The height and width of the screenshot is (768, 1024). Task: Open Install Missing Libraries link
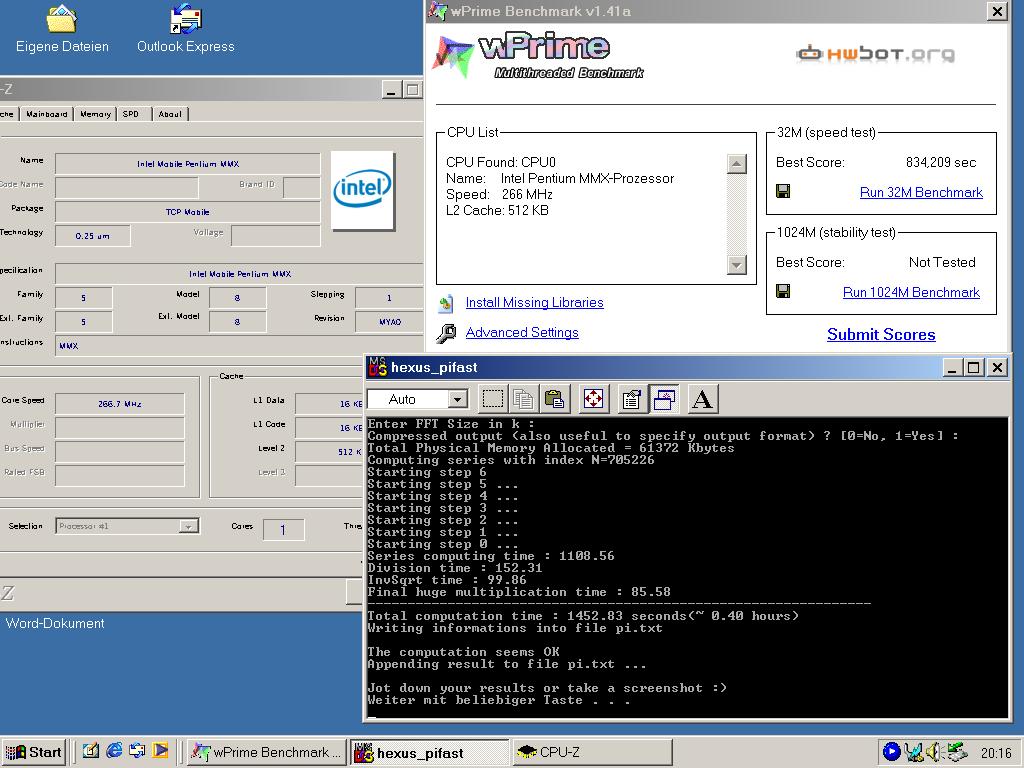534,302
